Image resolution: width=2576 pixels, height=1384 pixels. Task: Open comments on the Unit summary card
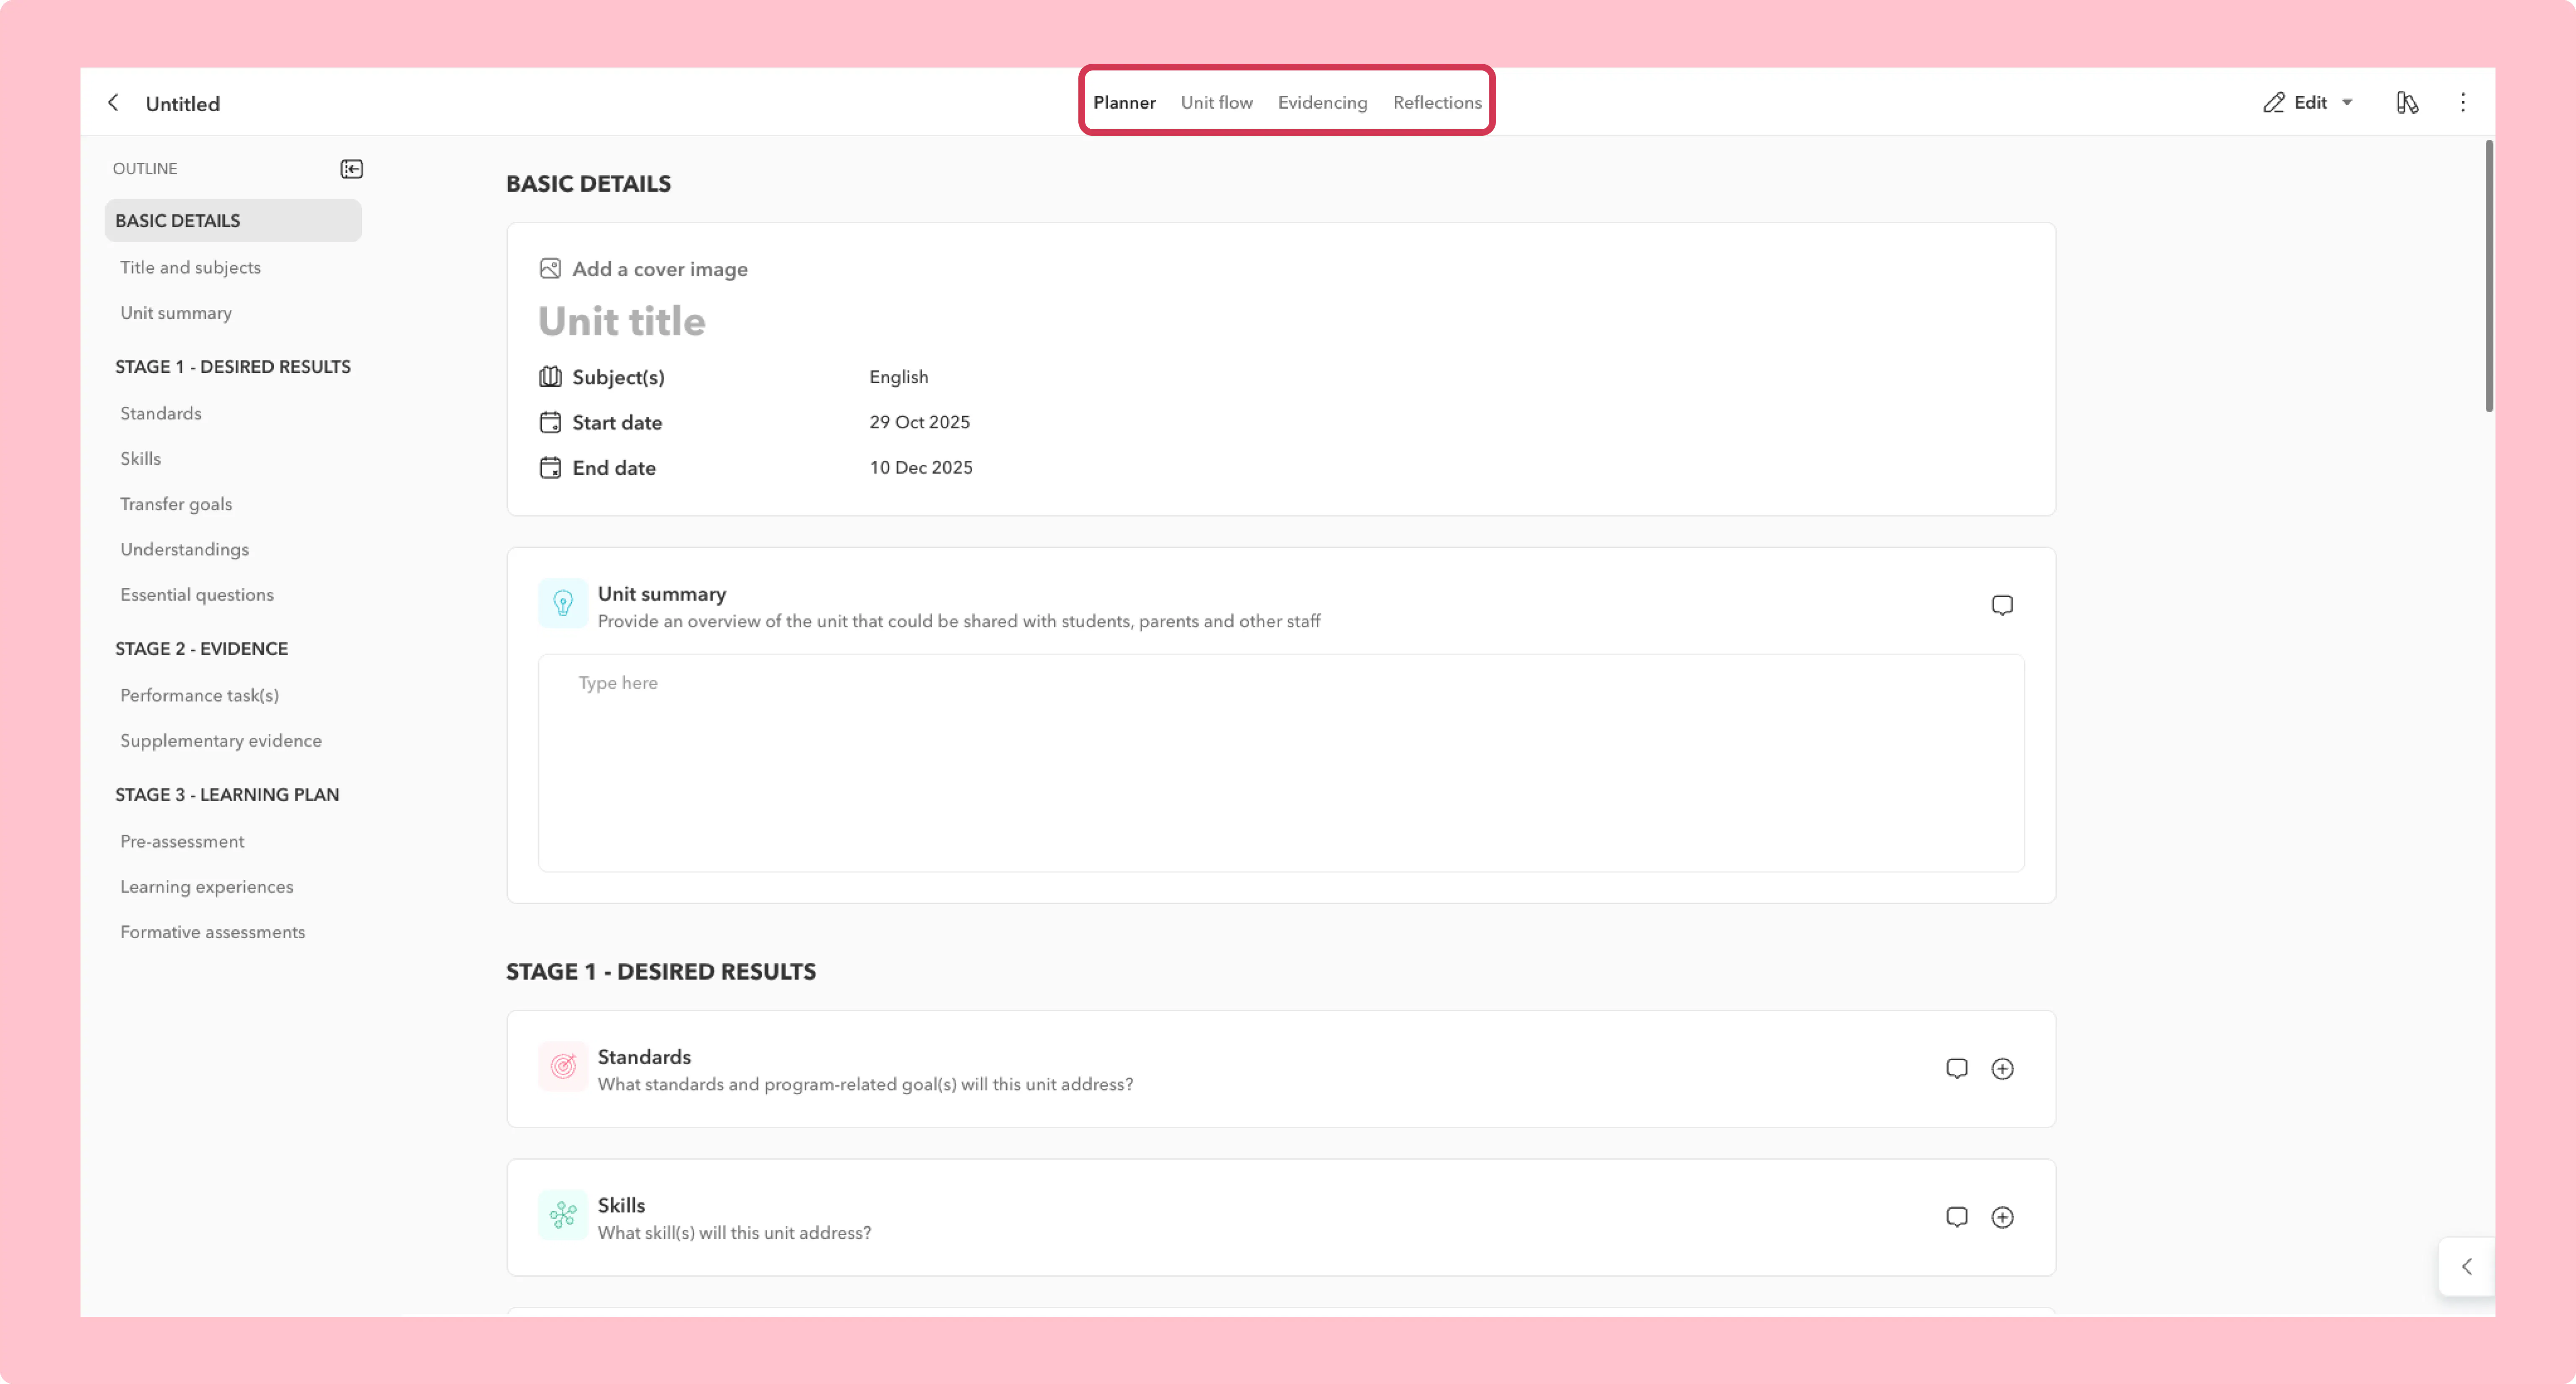point(2002,605)
